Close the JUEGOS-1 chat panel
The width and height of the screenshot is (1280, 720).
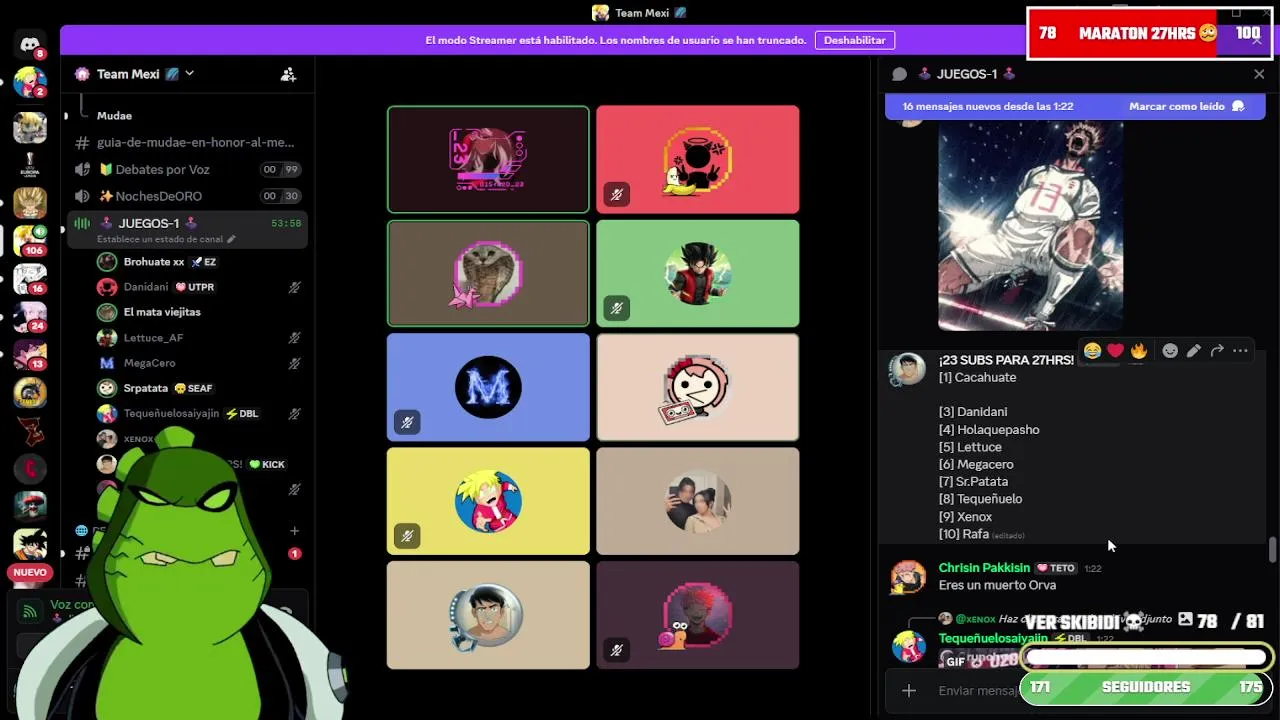pyautogui.click(x=1259, y=74)
